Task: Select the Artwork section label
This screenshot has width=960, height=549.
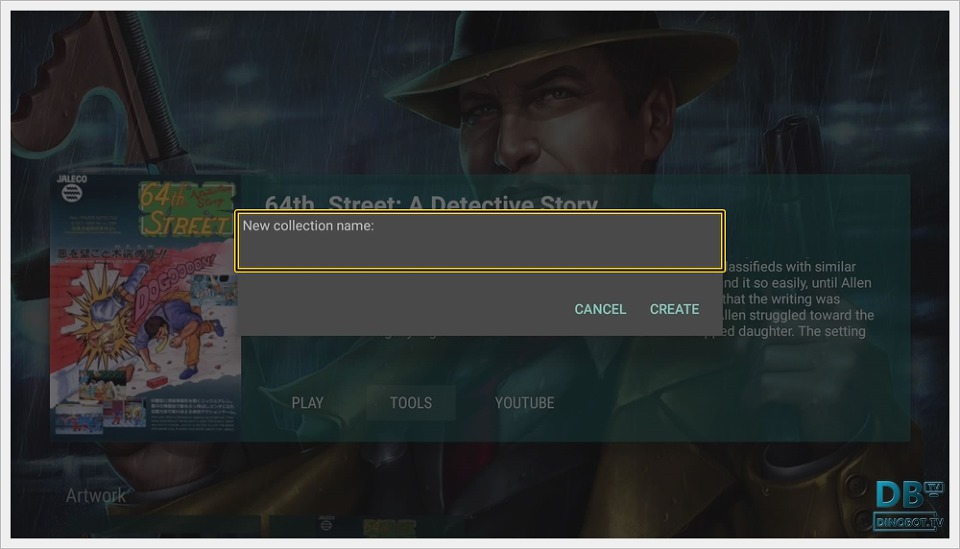Action: tap(96, 495)
